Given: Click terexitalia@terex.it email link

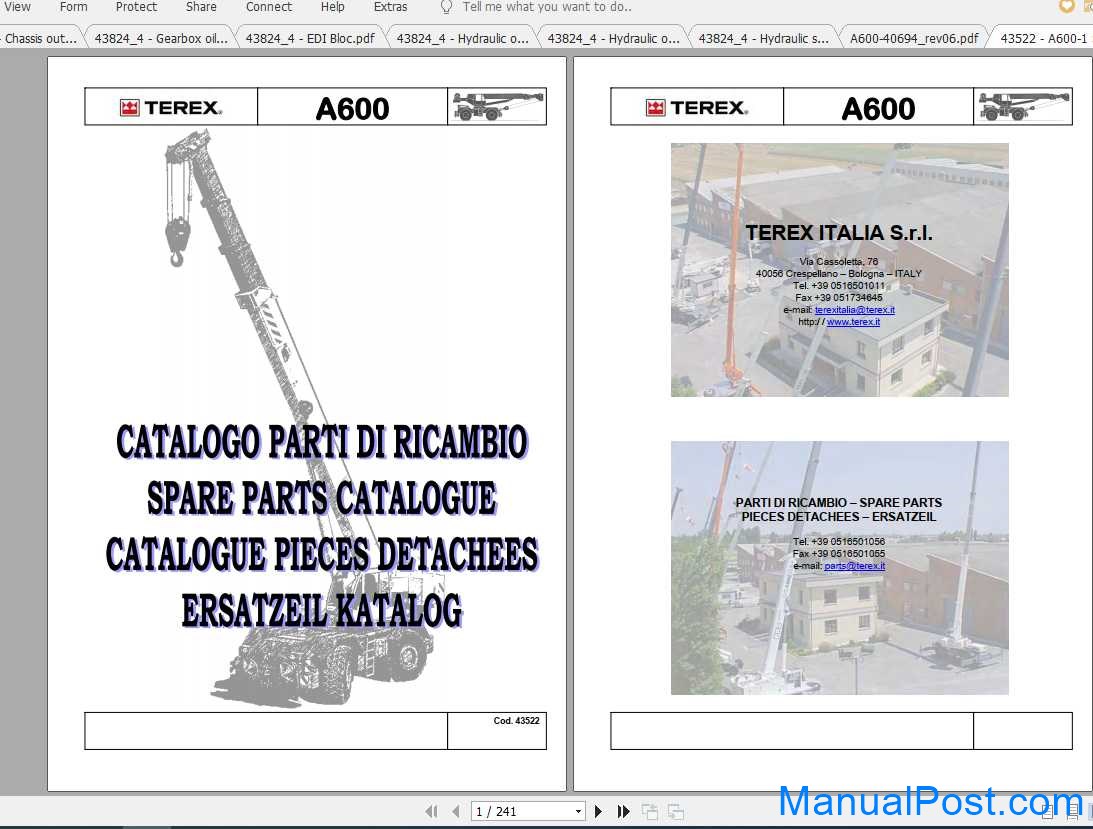Looking at the screenshot, I should point(855,310).
